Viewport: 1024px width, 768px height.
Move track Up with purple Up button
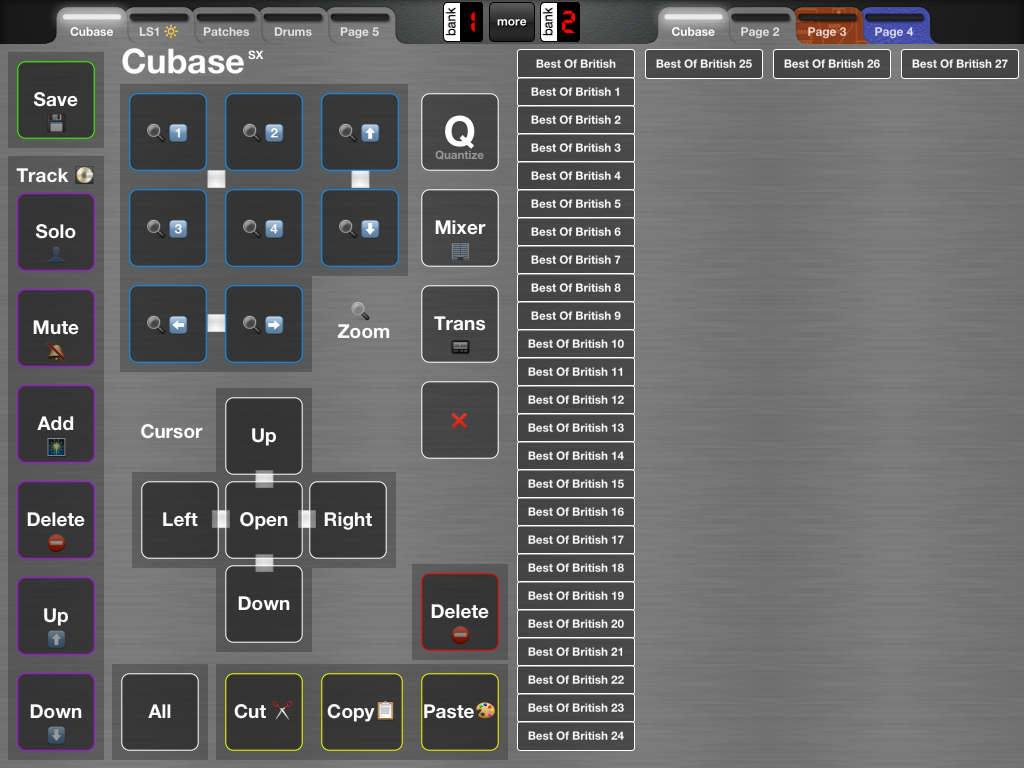[x=56, y=616]
